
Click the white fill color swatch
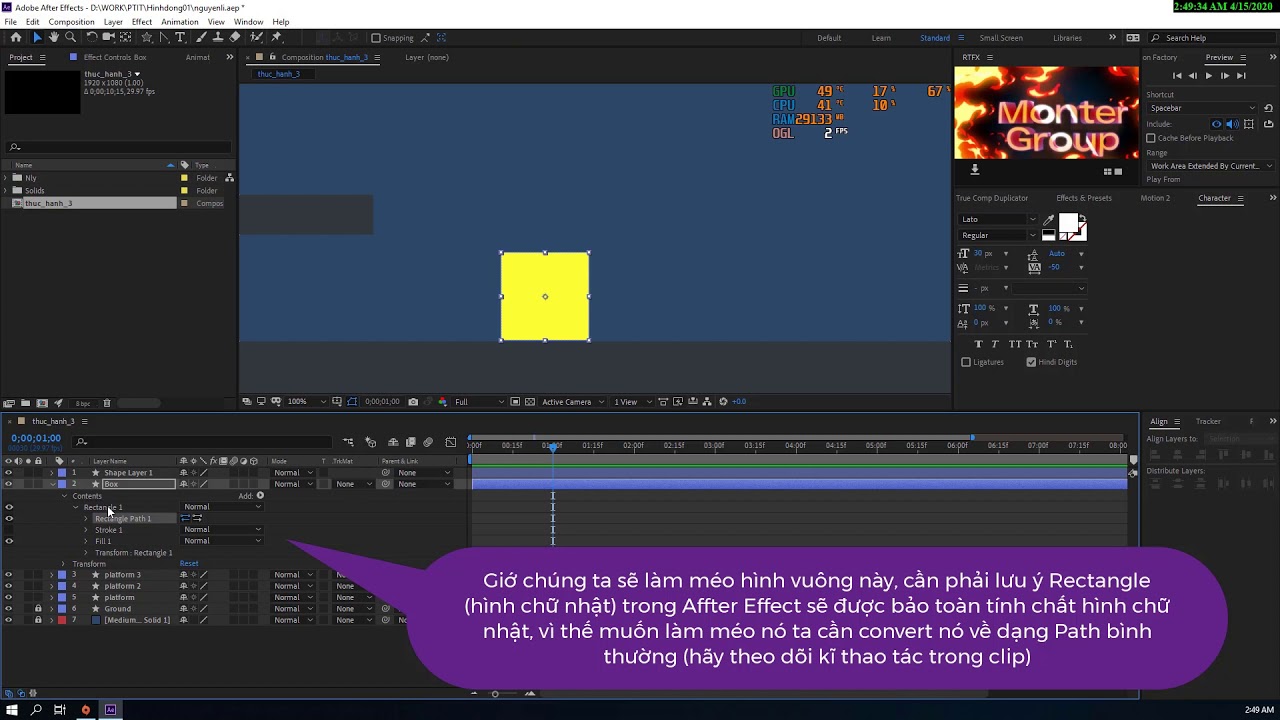(x=1068, y=223)
